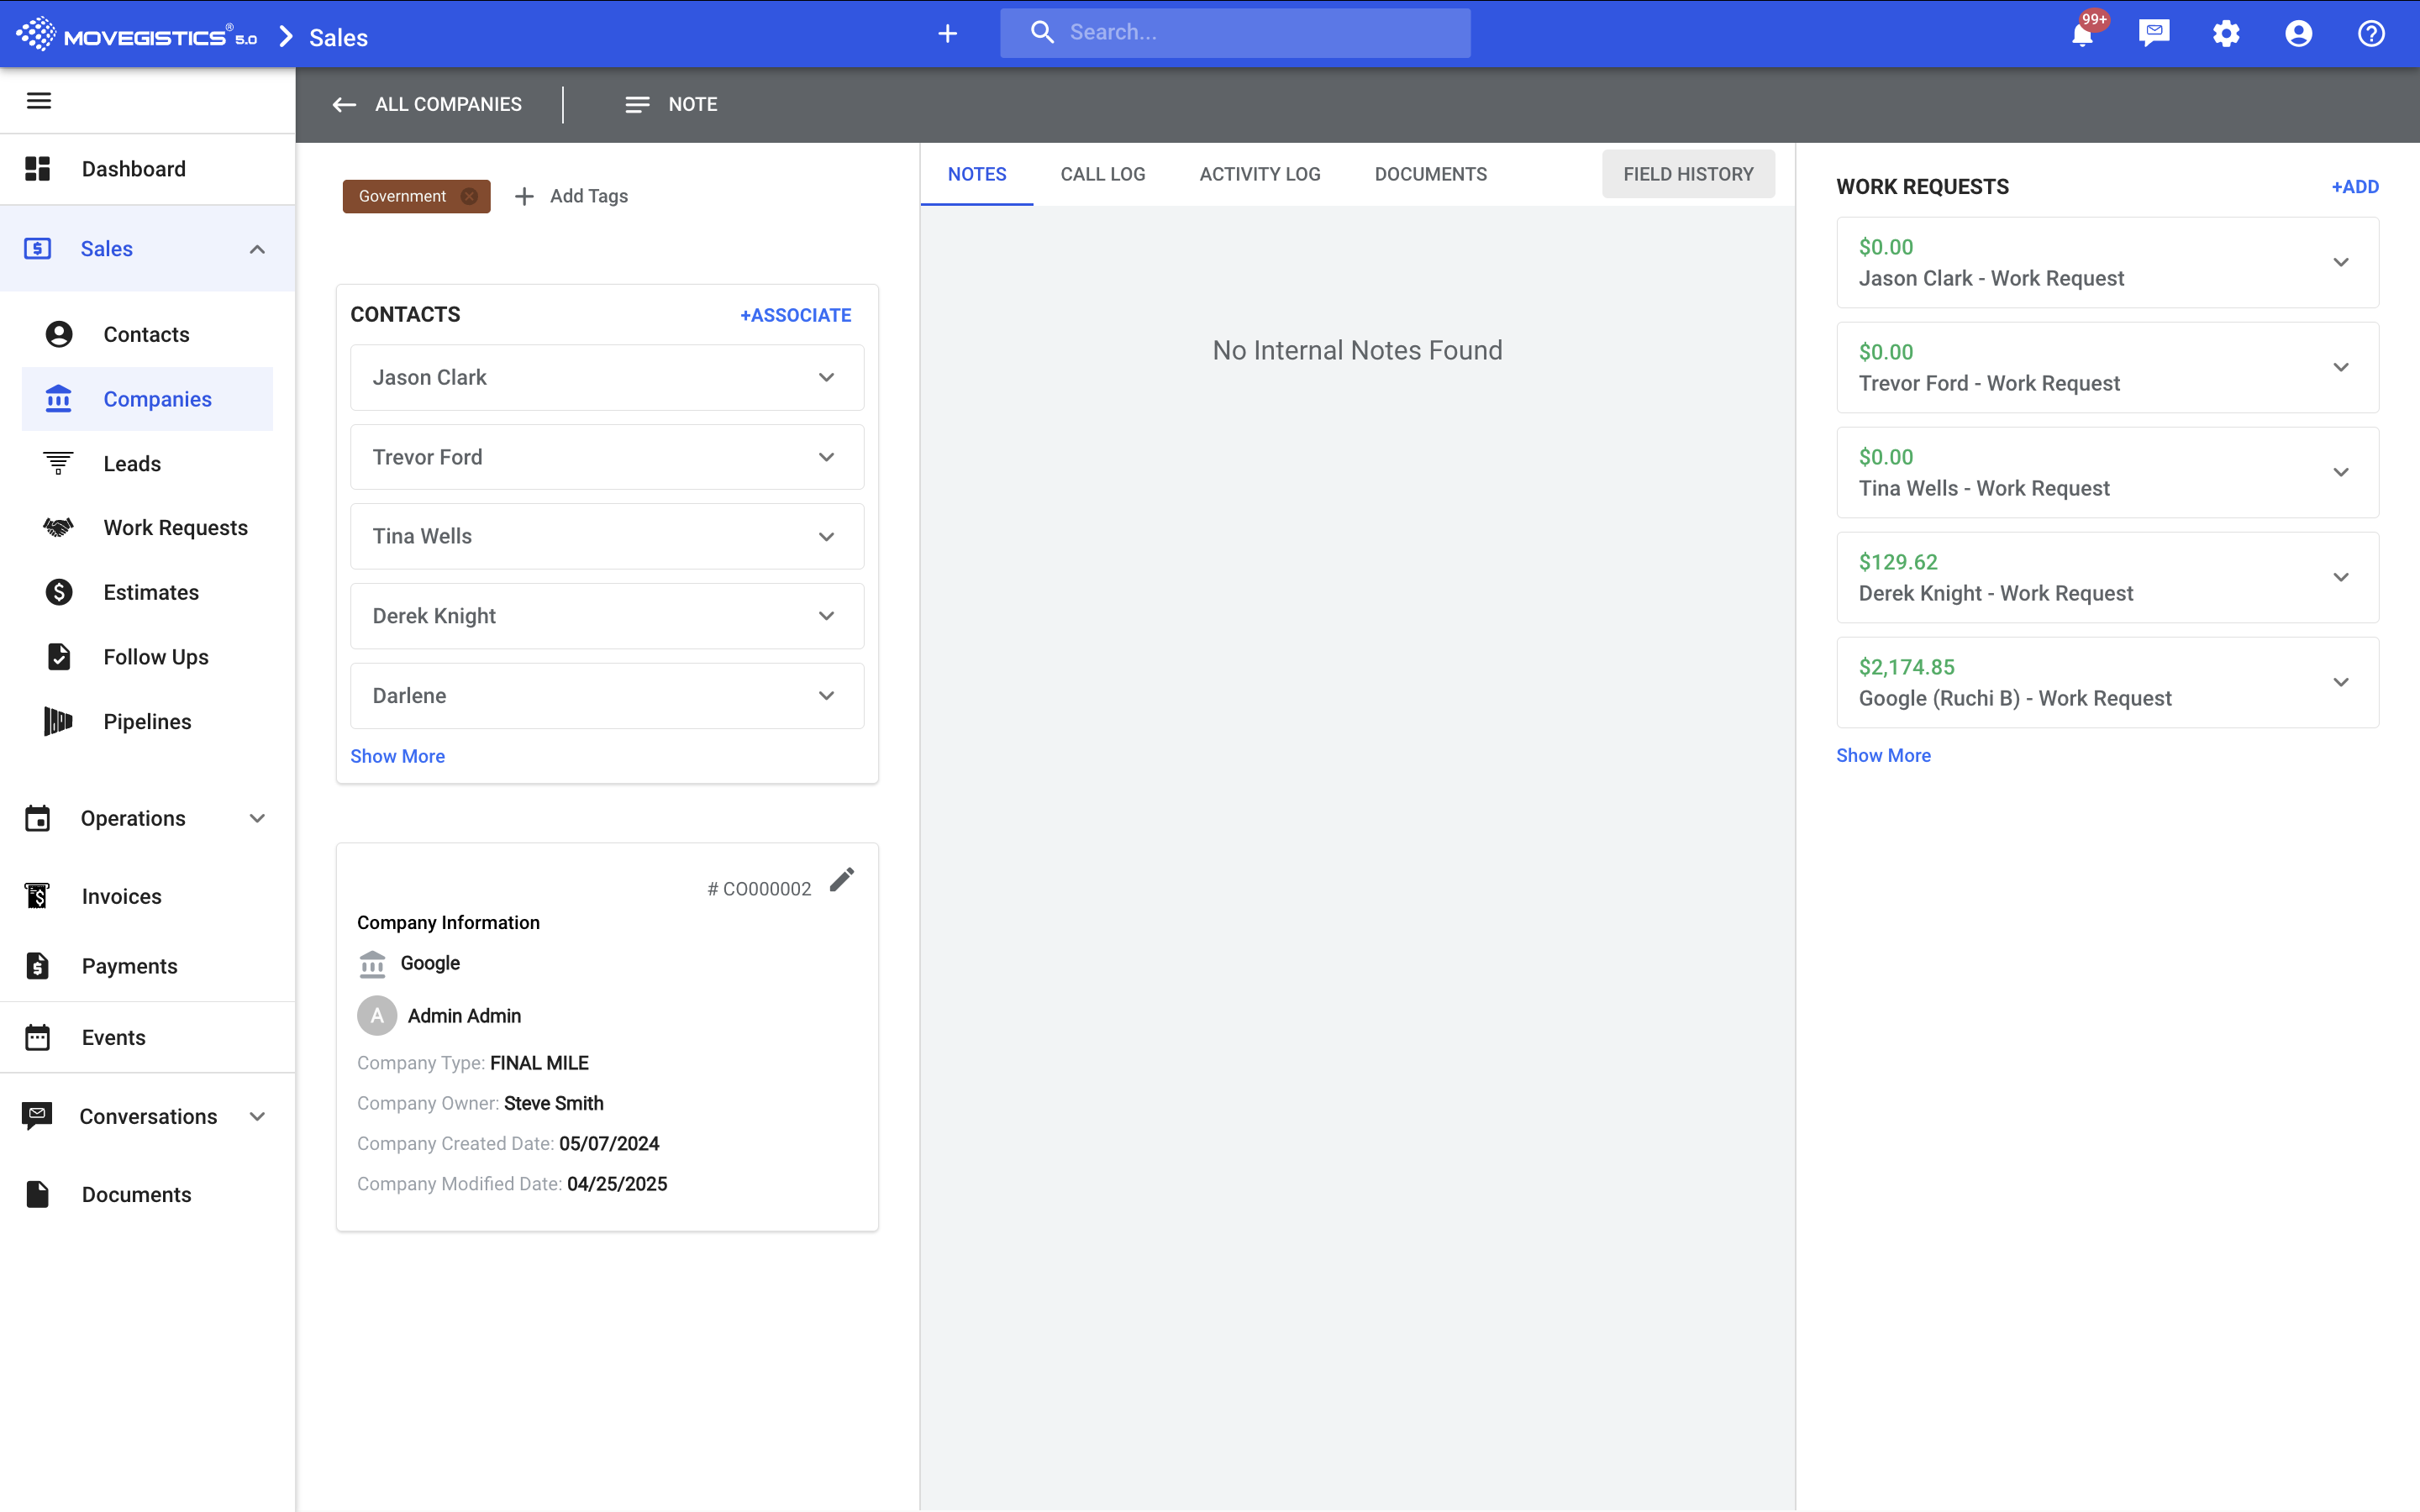Click +Associate in Contacts panel
The image size is (2420, 1512).
(x=795, y=315)
